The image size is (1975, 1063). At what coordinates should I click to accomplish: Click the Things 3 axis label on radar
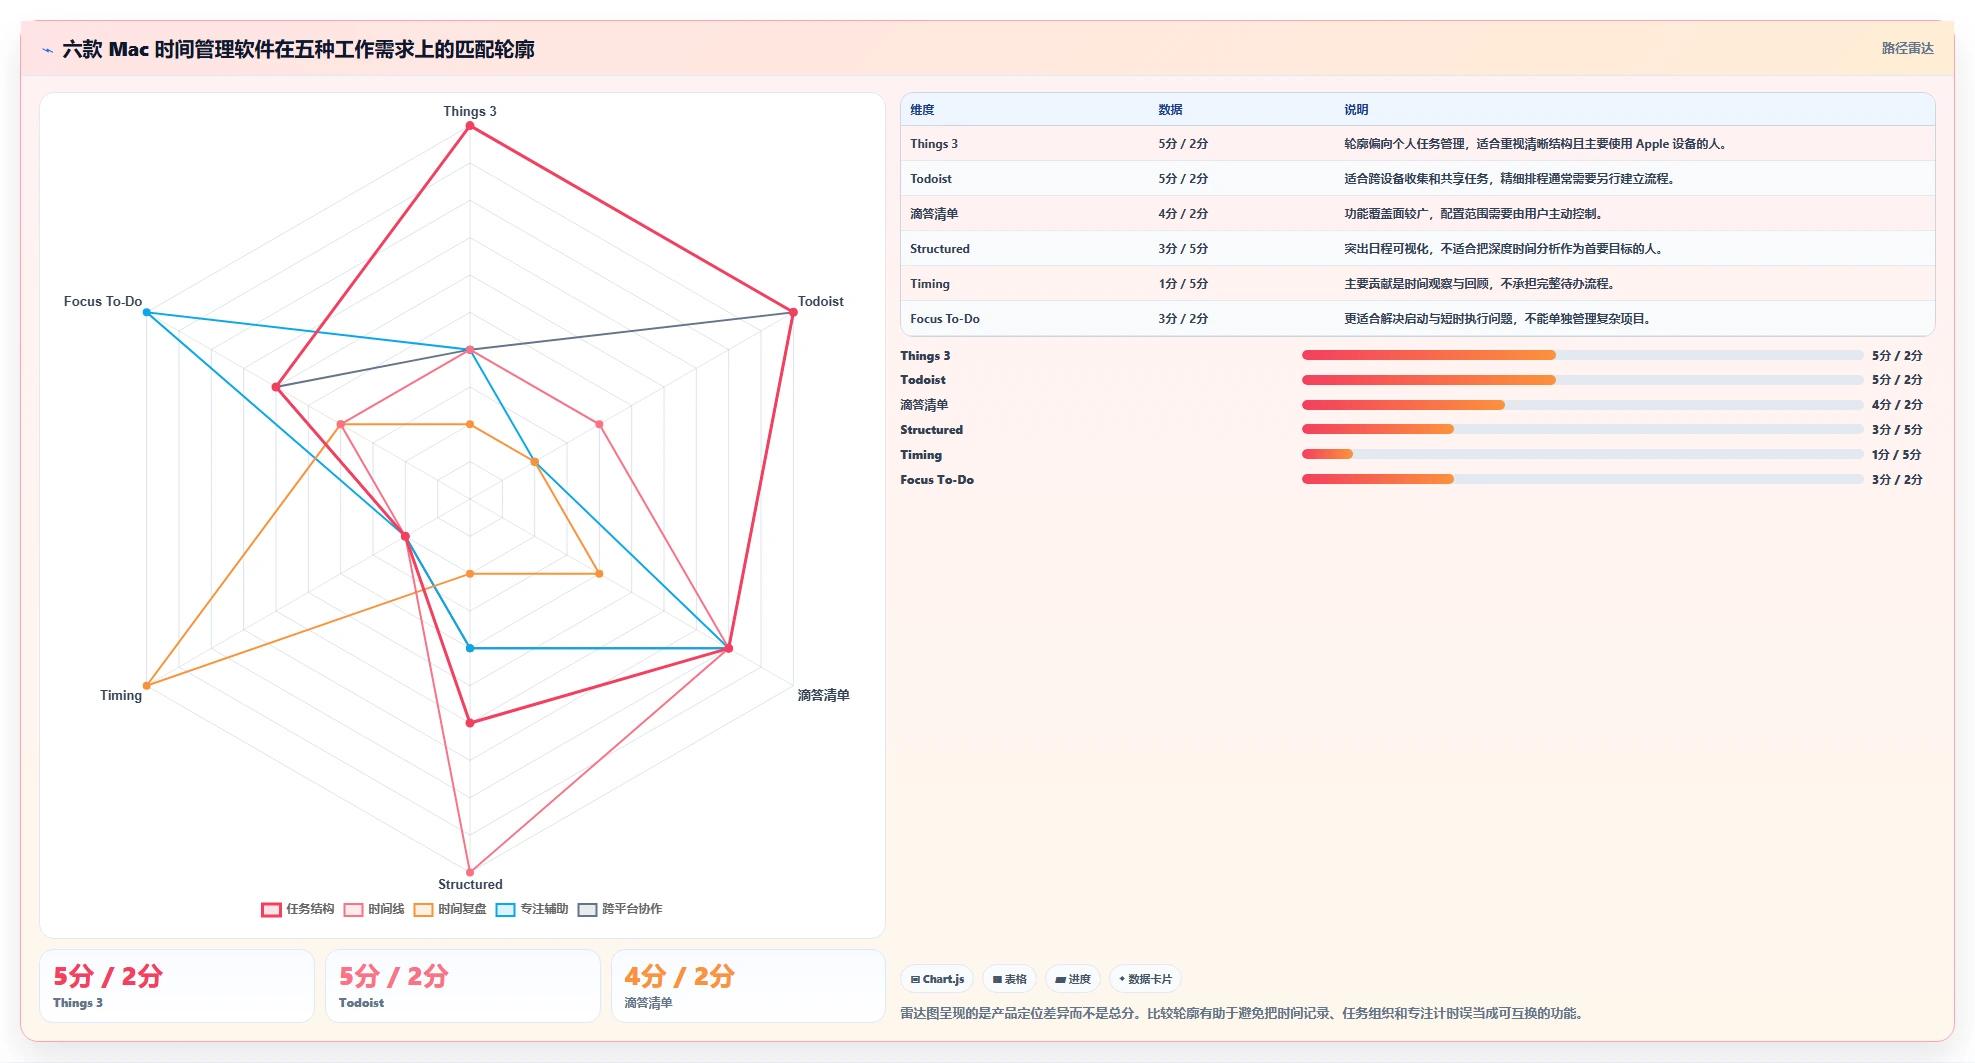coord(470,111)
